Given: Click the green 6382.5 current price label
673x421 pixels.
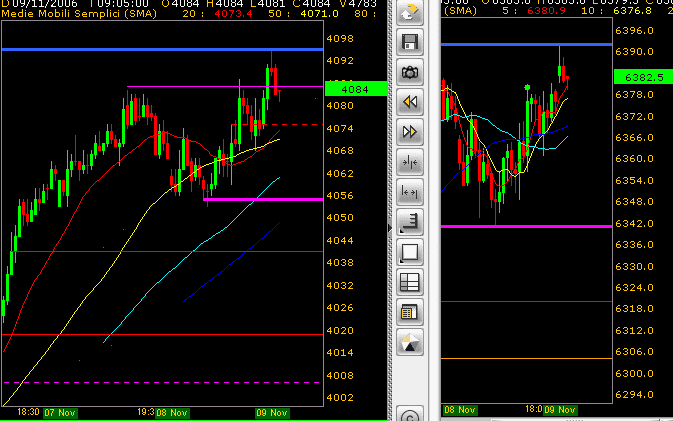Looking at the screenshot, I should point(643,77).
